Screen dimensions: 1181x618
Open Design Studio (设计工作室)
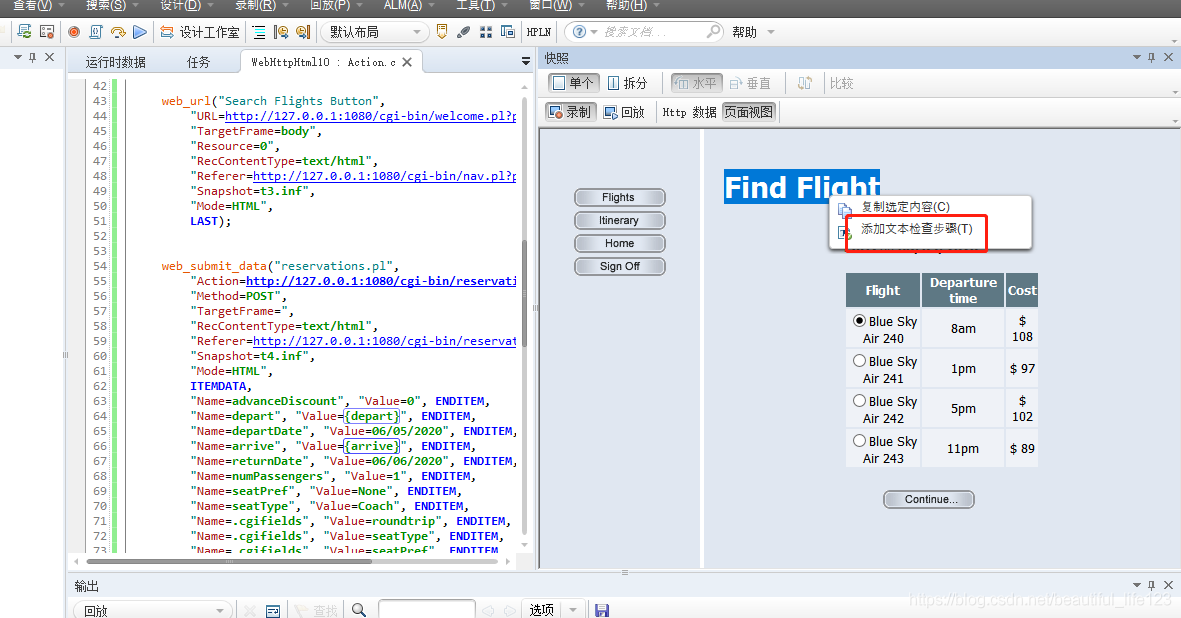pos(200,32)
